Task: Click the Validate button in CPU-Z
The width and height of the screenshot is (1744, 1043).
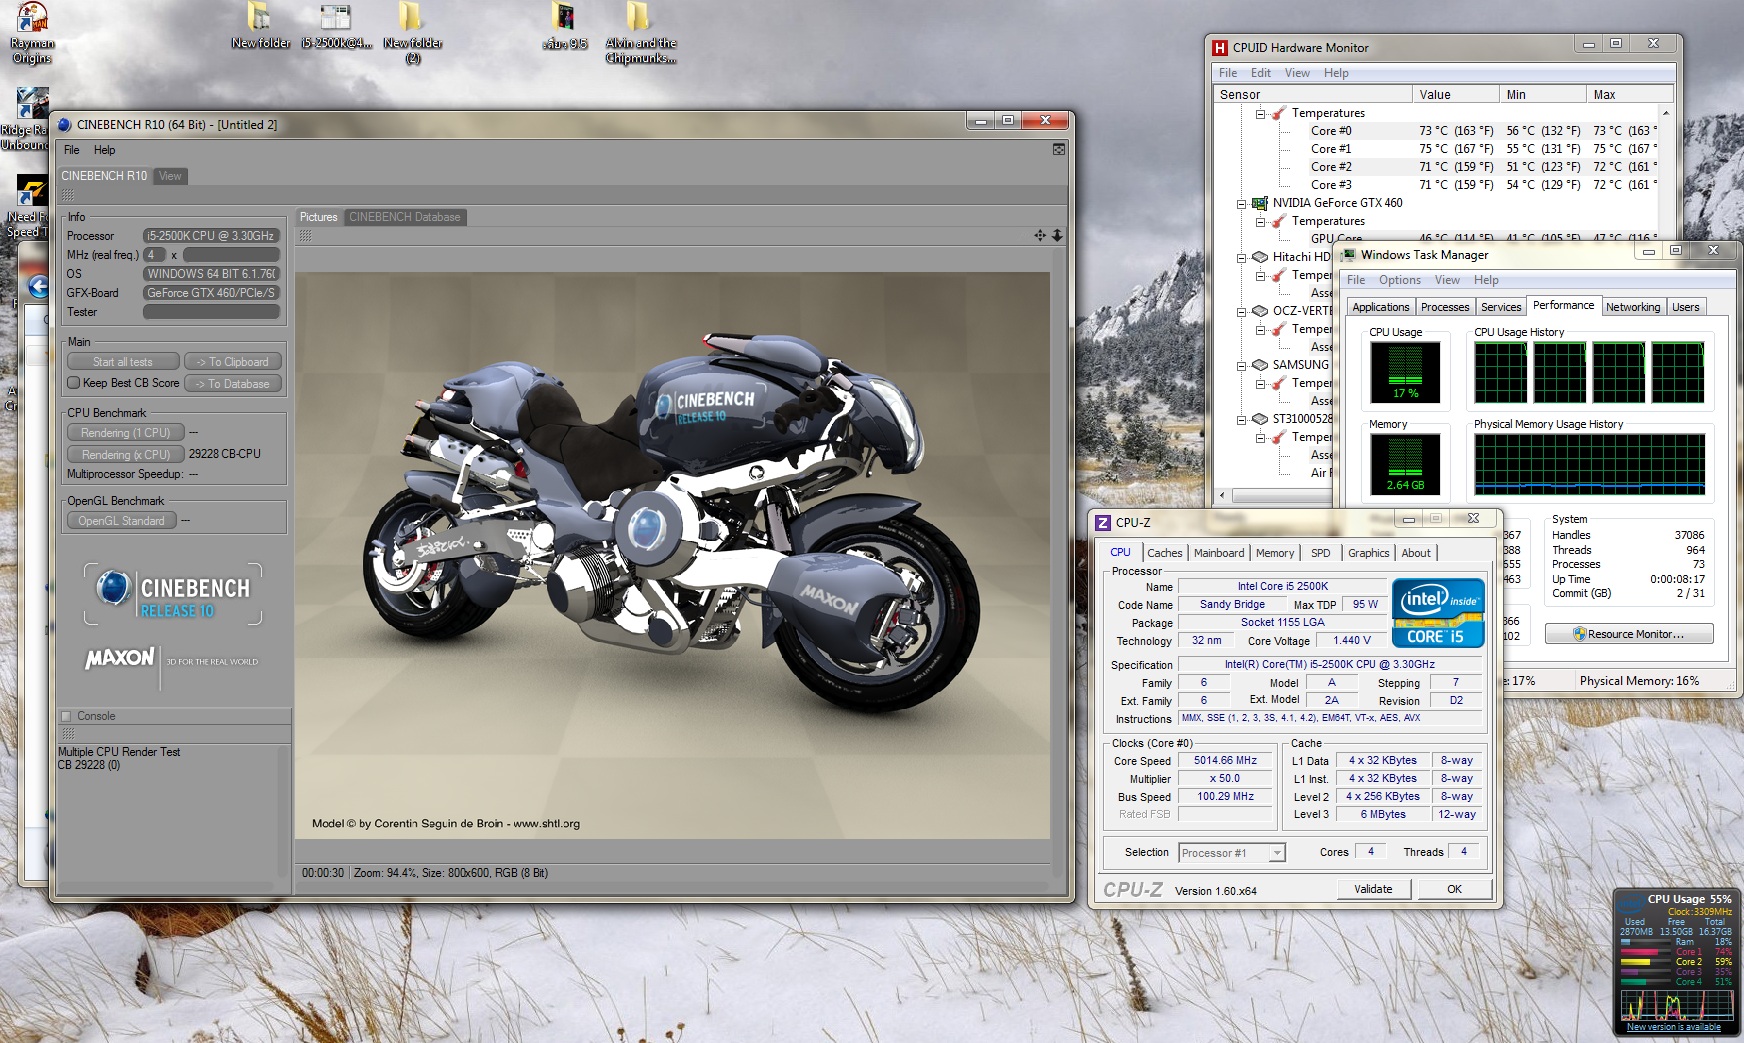Action: click(1373, 889)
